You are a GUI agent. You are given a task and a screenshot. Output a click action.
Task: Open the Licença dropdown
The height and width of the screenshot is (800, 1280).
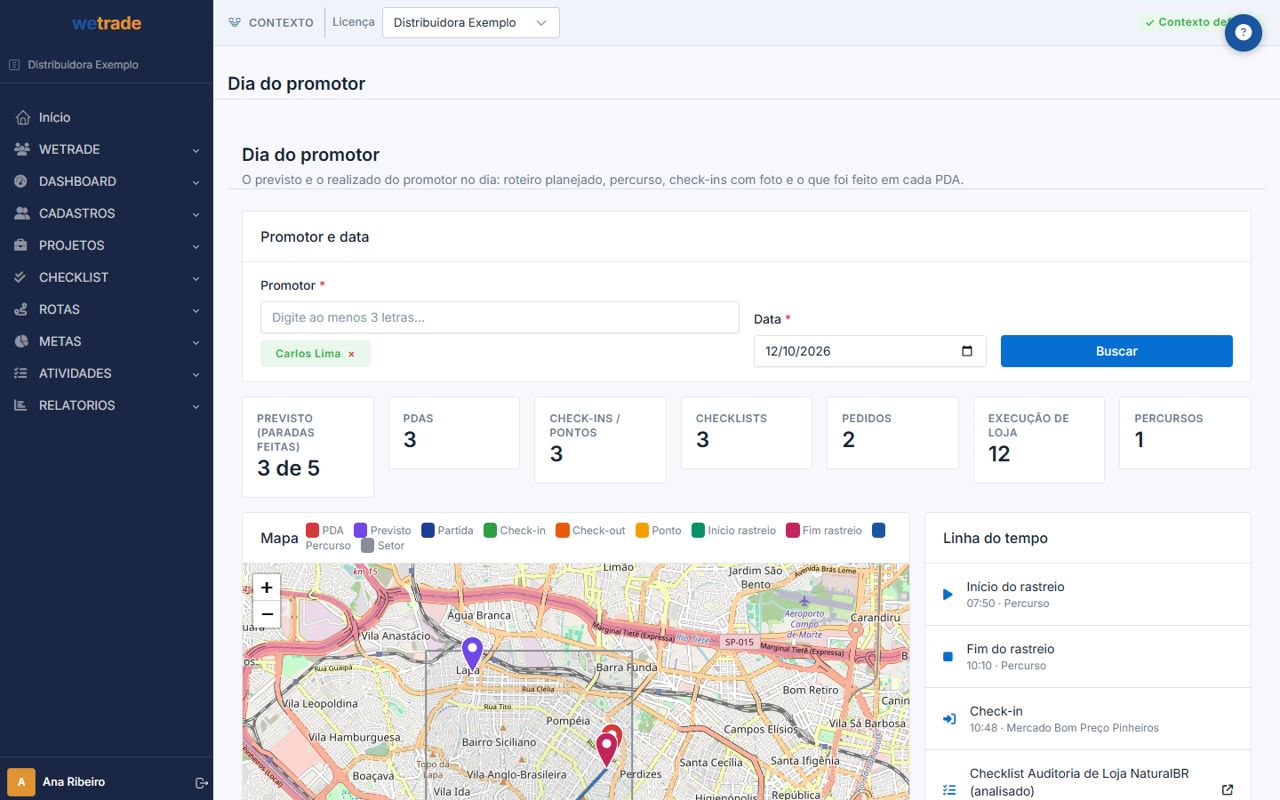pyautogui.click(x=471, y=23)
